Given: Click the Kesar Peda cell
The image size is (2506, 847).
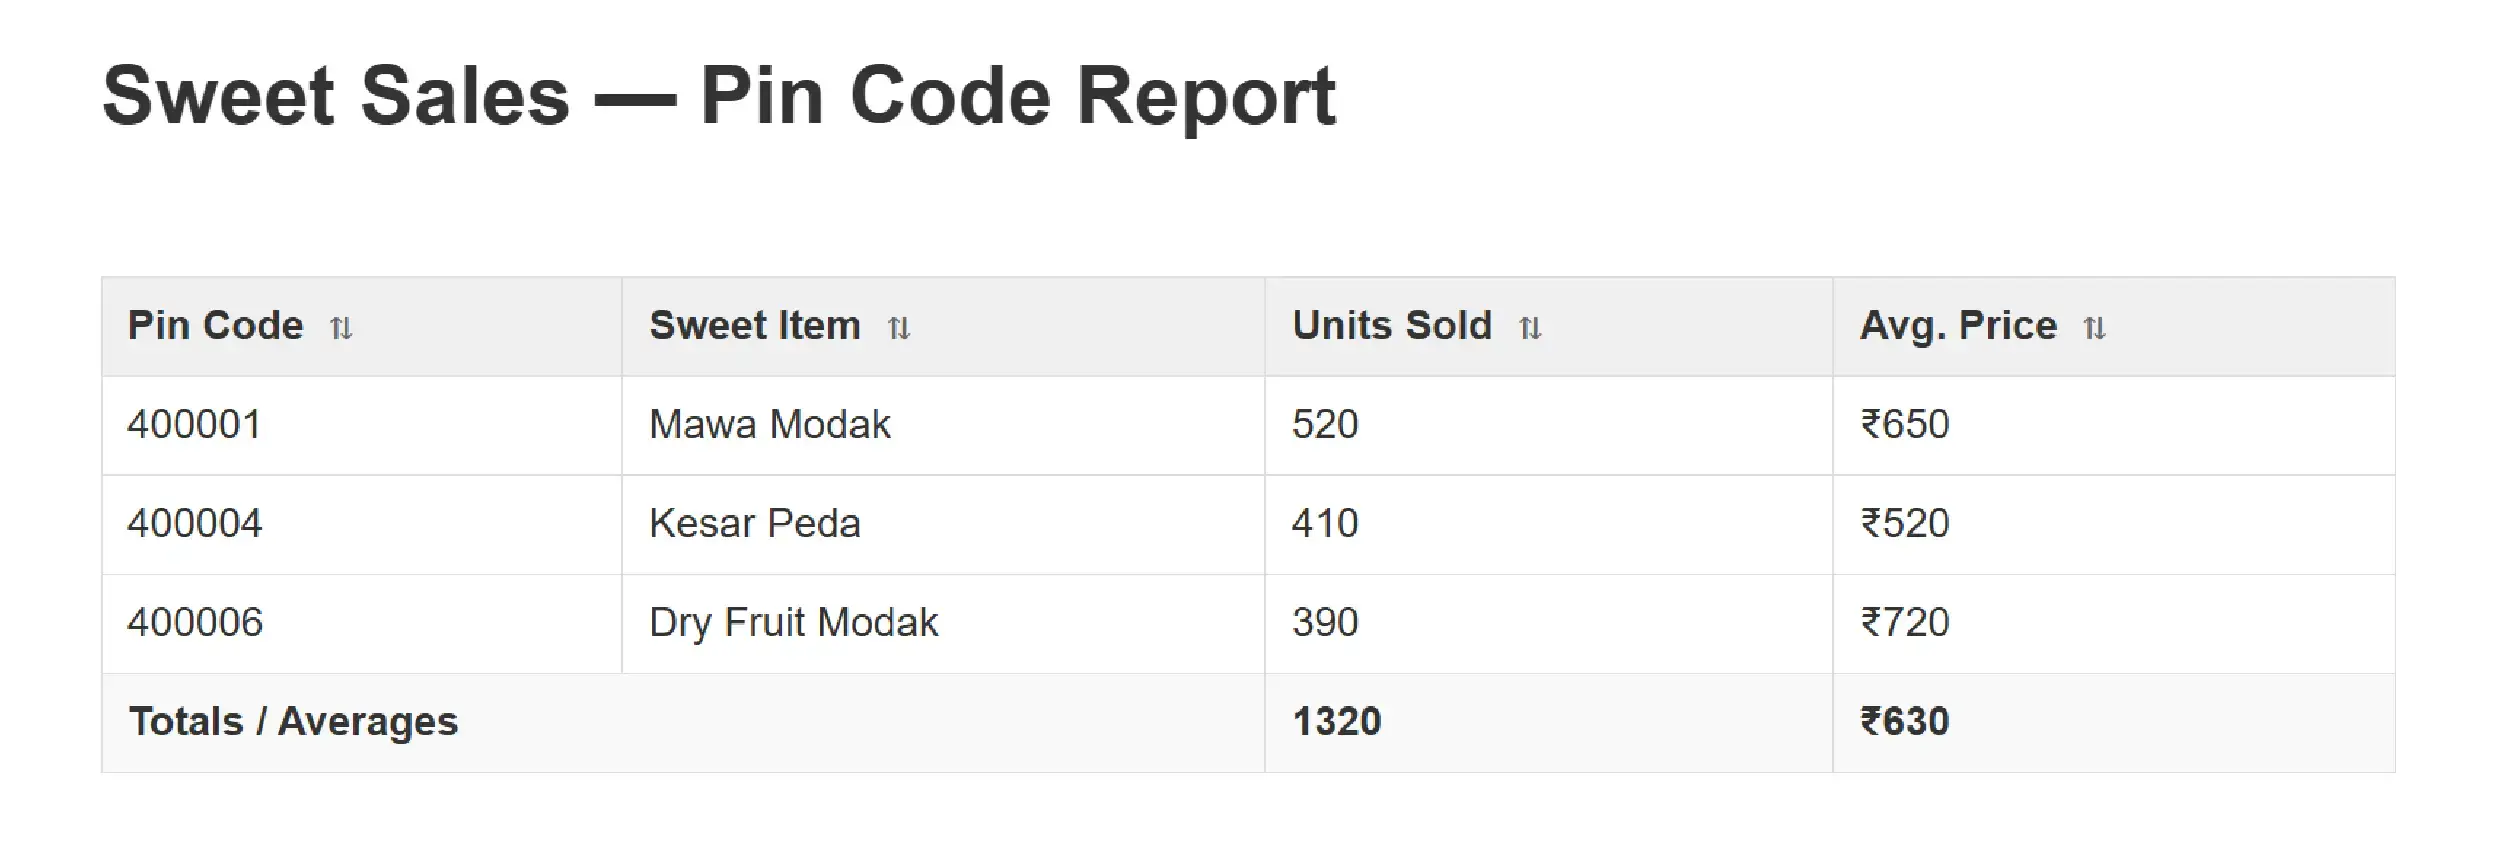Looking at the screenshot, I should [754, 524].
